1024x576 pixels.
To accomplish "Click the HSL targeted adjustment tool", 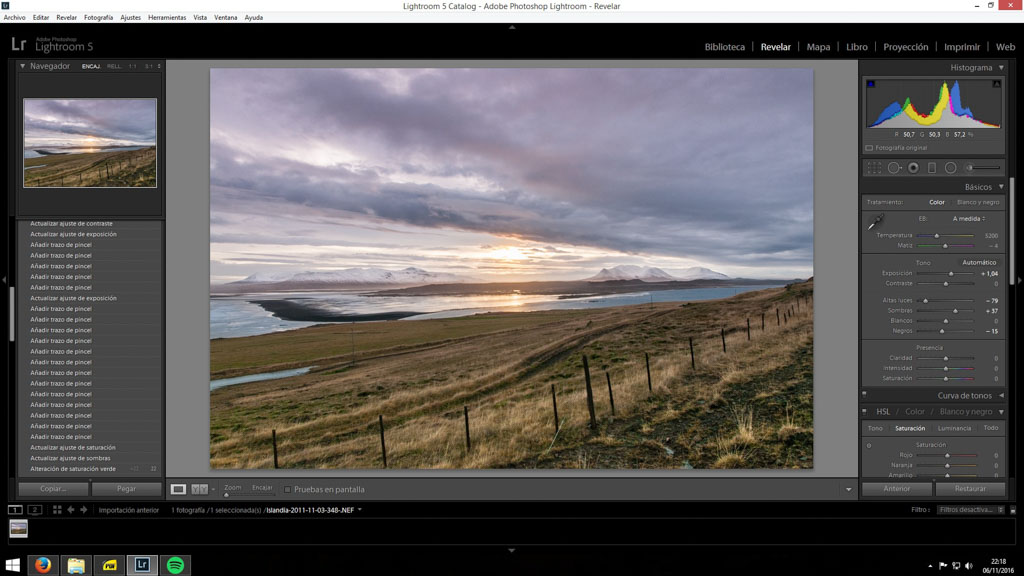I will point(868,445).
